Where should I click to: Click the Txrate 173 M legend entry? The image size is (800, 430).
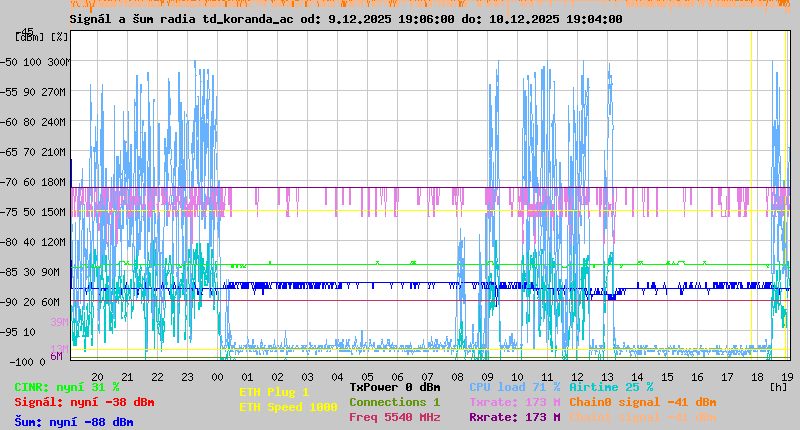click(x=514, y=402)
